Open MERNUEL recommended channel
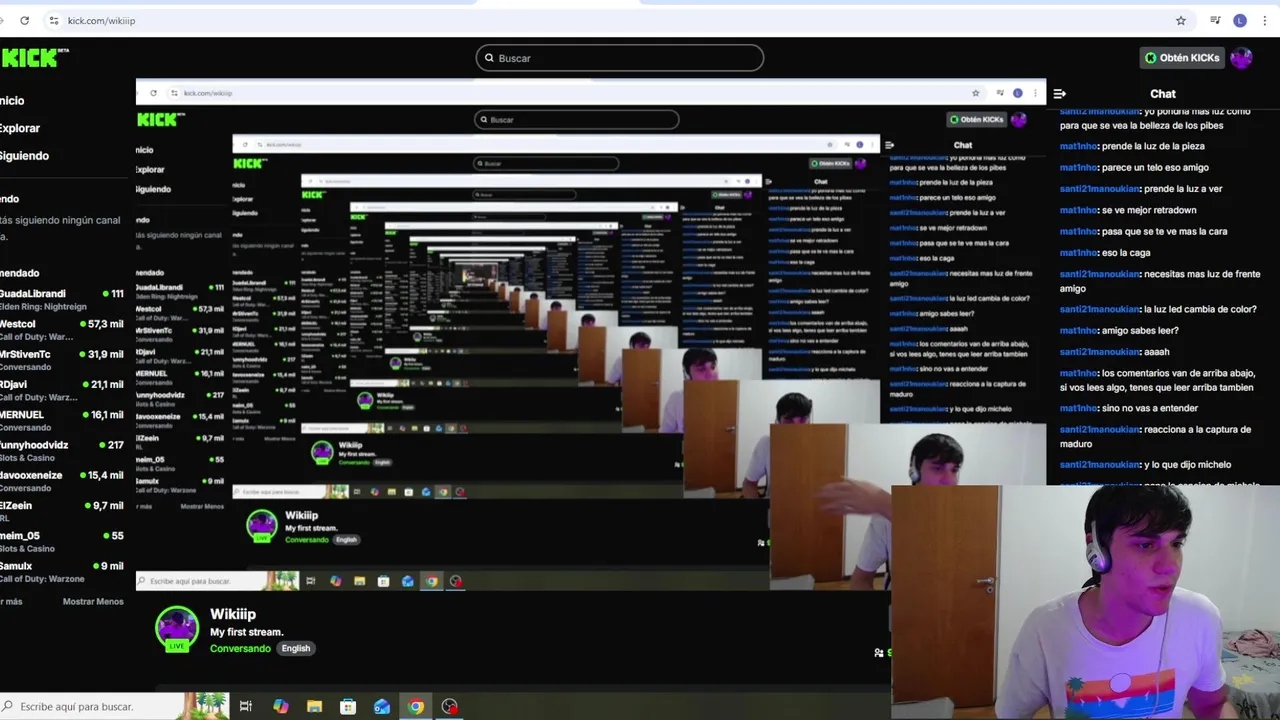Screen dimensions: 1280x720 click(x=62, y=420)
